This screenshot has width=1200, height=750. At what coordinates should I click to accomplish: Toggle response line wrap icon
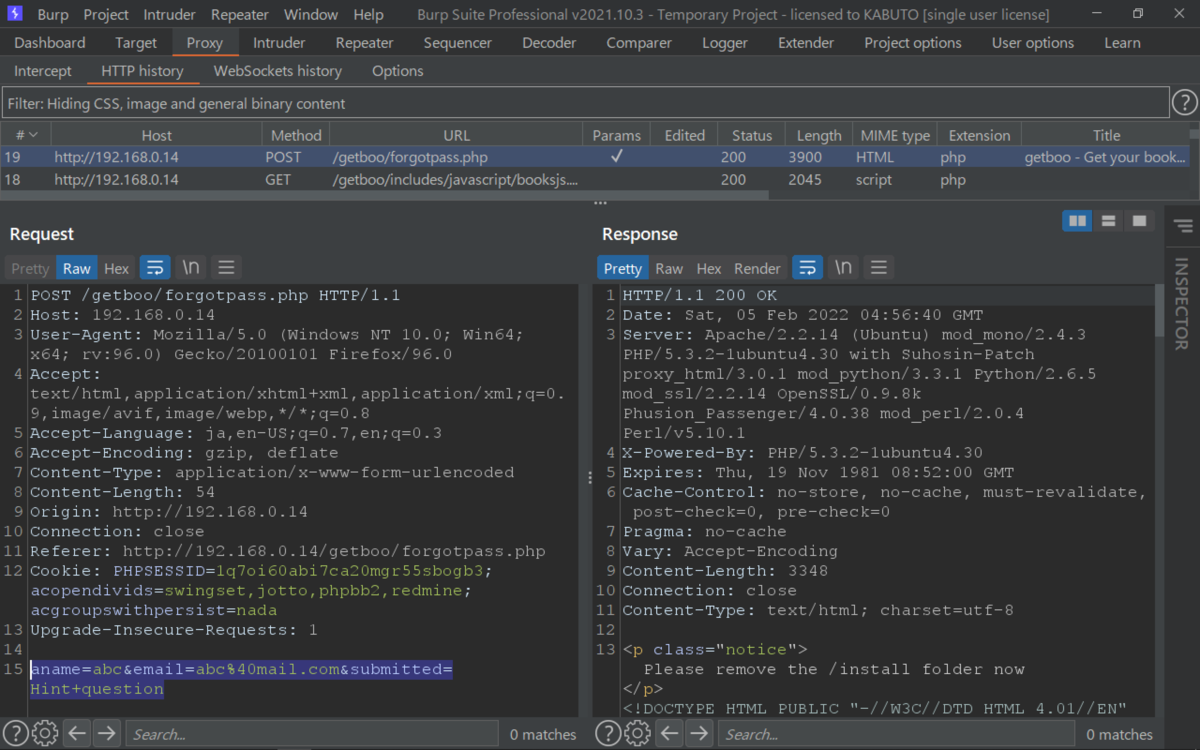coord(807,267)
